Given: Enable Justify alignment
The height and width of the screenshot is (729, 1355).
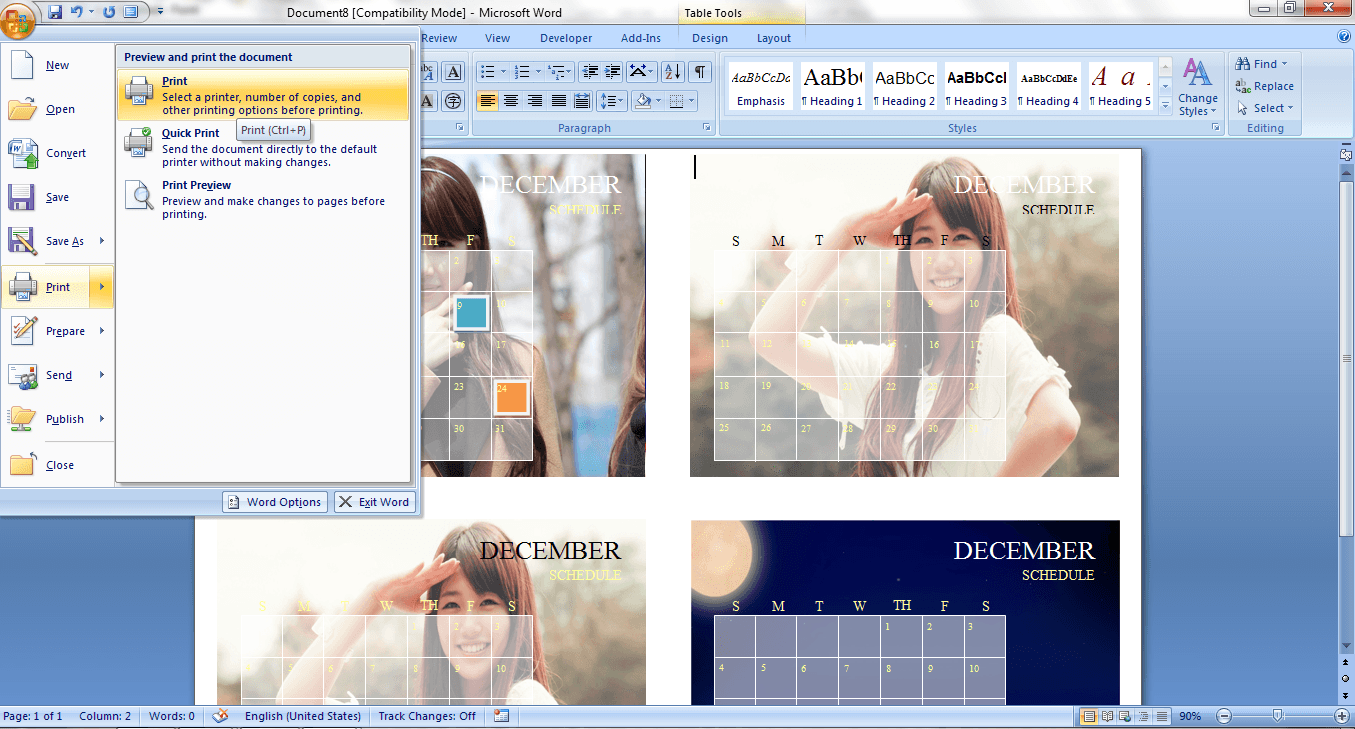Looking at the screenshot, I should (558, 99).
